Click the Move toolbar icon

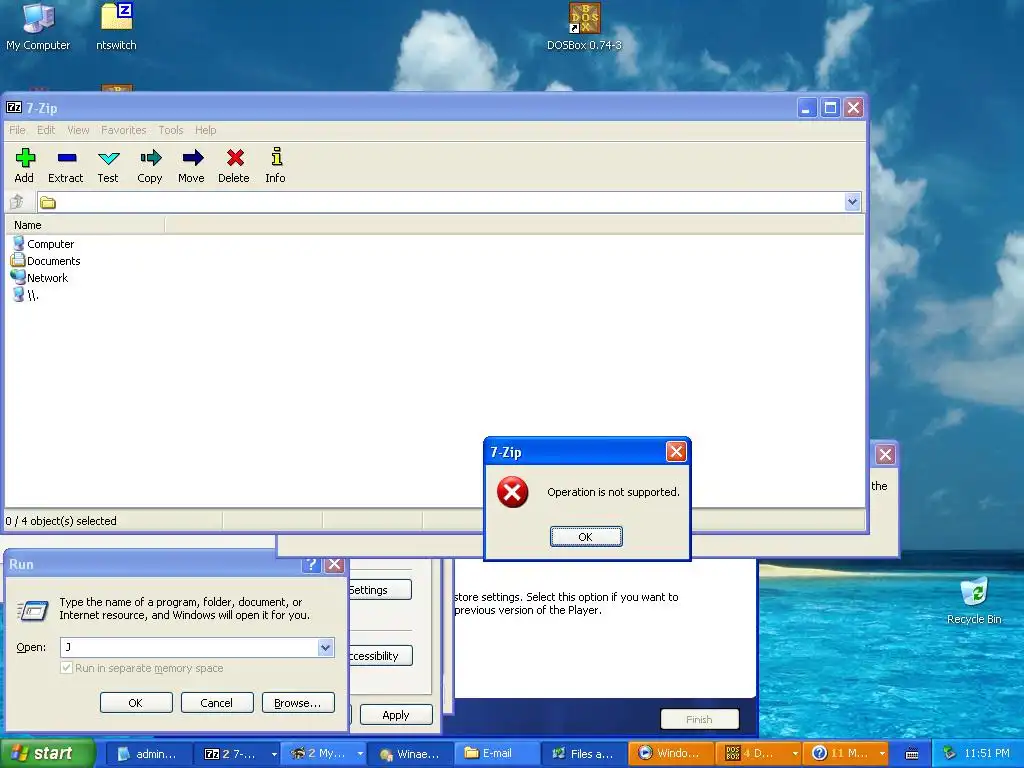point(191,165)
